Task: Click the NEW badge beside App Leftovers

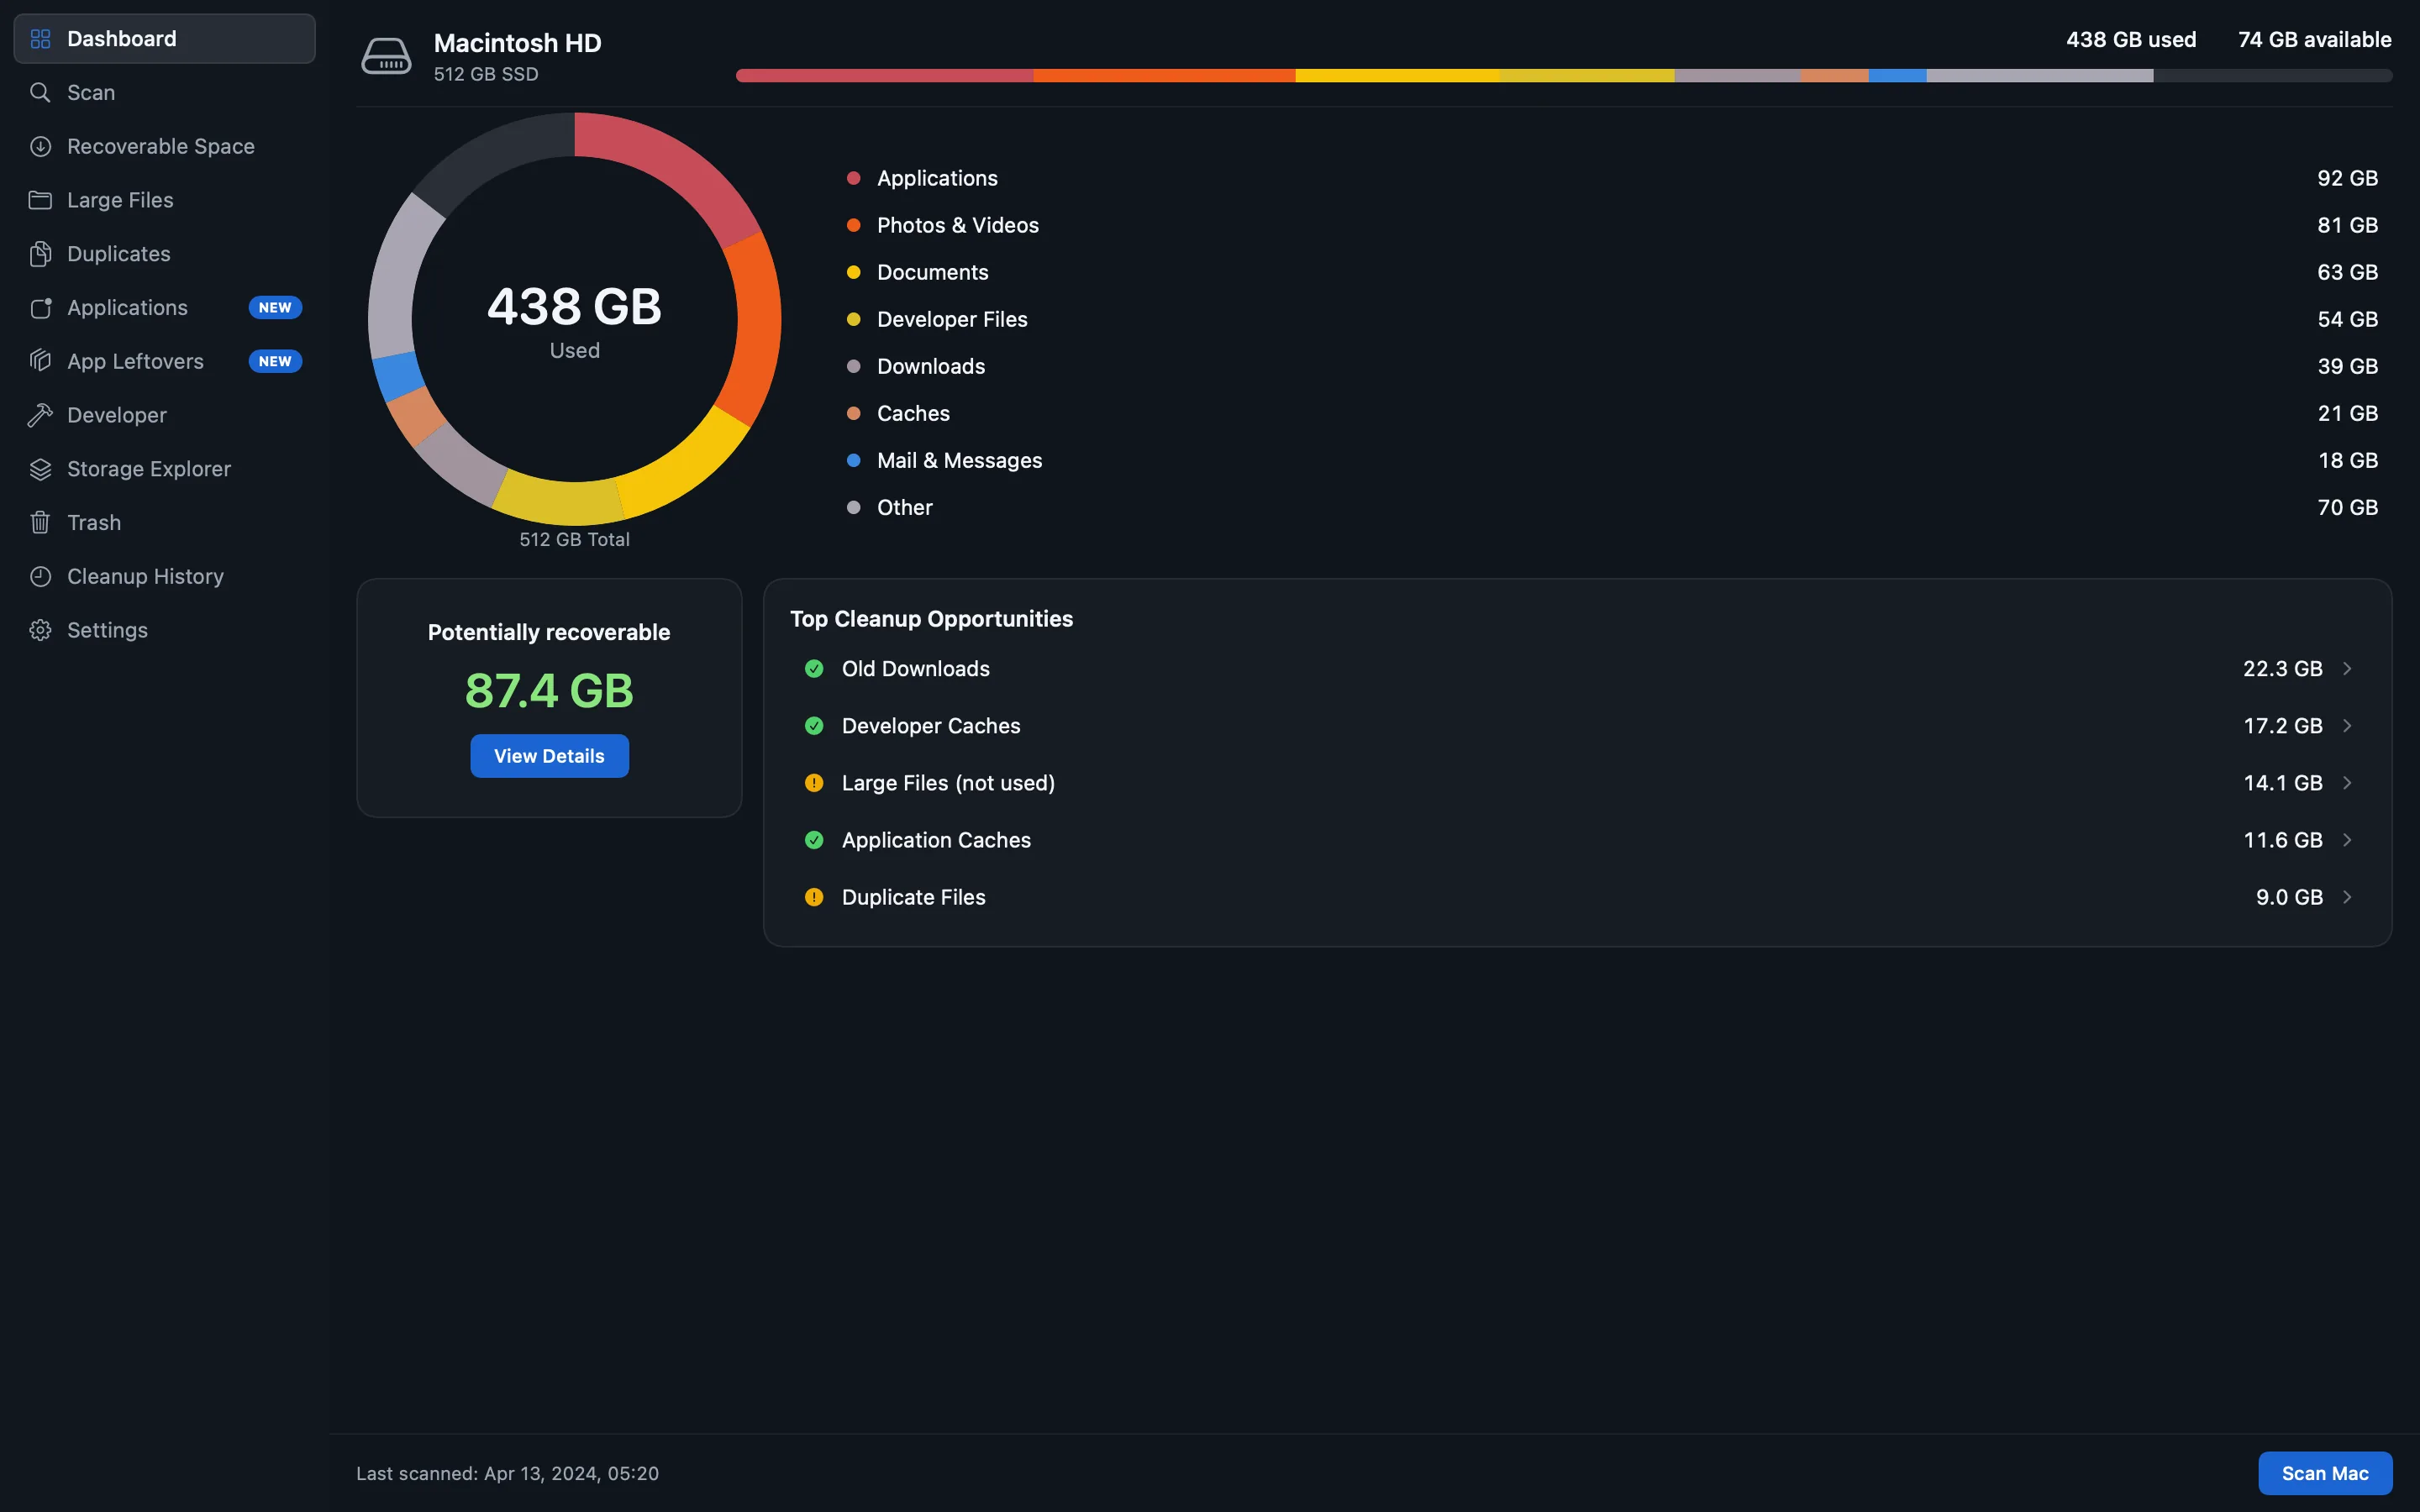Action: [x=275, y=361]
